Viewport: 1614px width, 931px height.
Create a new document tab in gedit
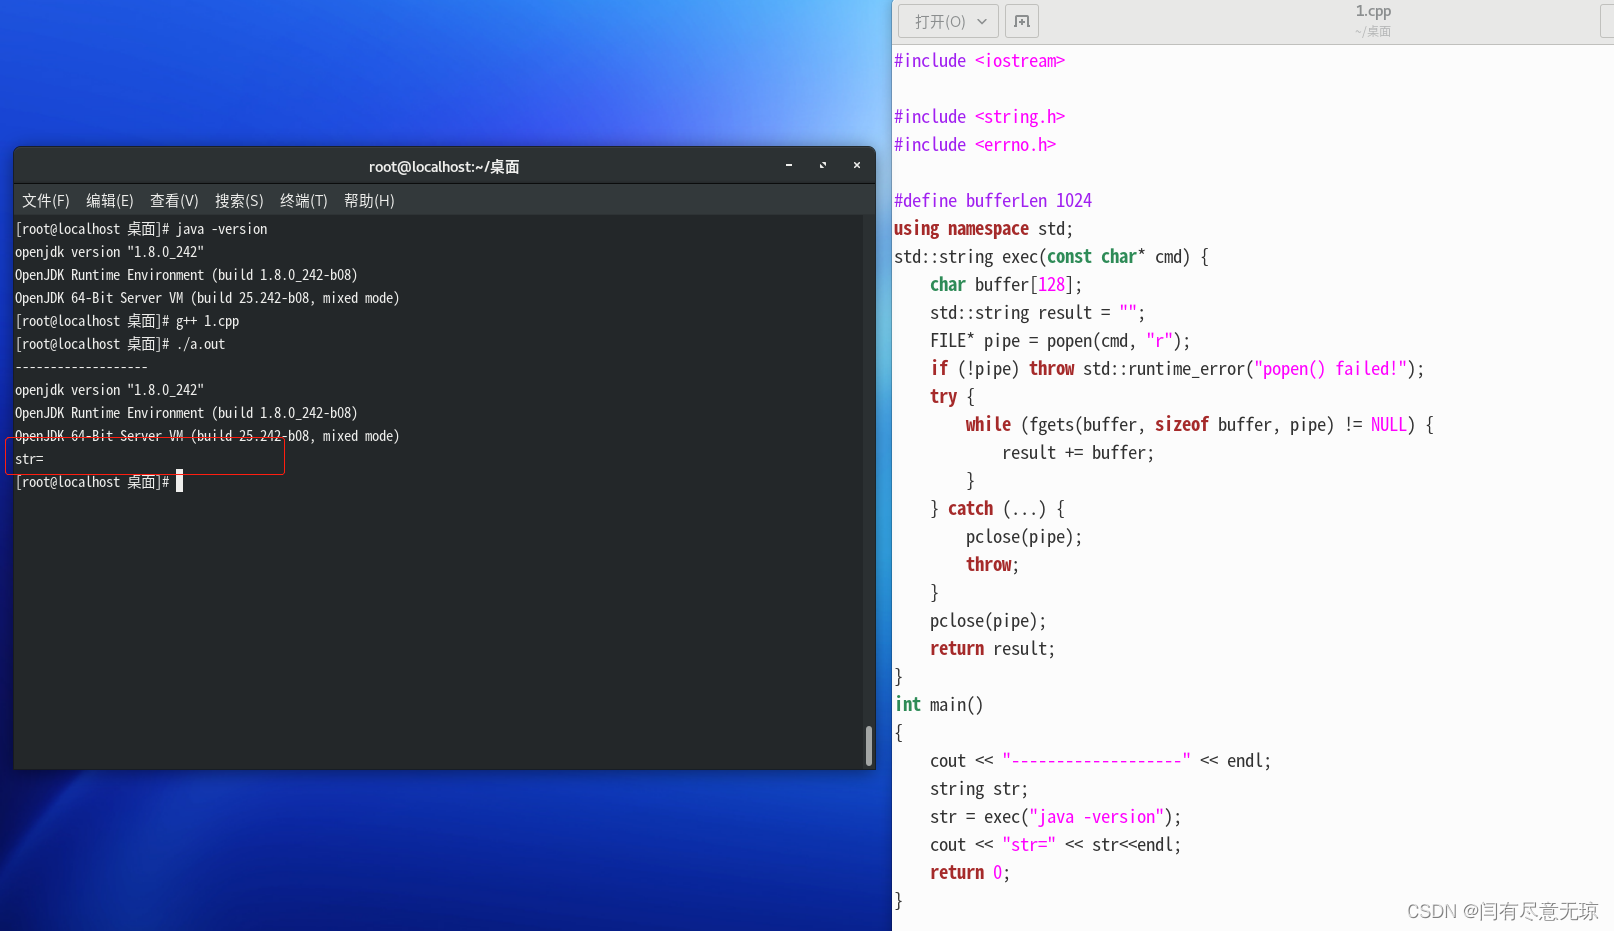coord(1021,21)
